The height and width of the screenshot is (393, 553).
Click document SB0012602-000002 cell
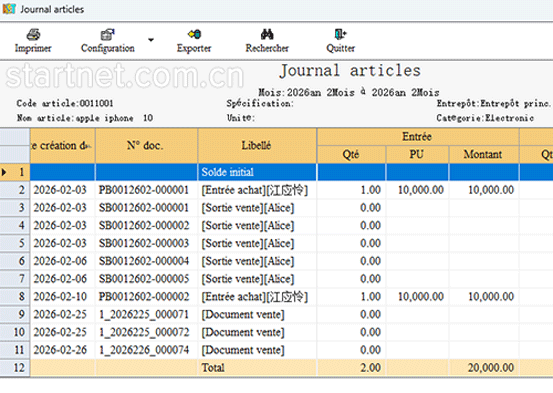tap(146, 226)
